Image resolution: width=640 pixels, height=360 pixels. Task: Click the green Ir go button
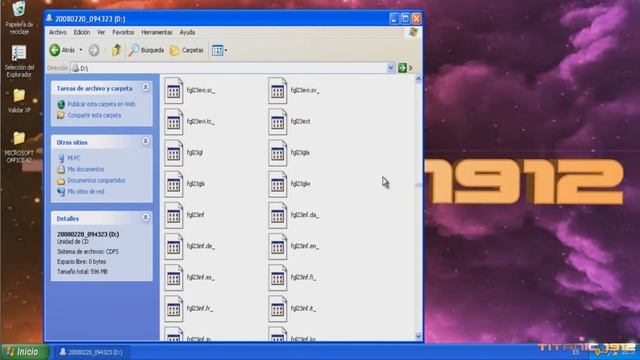click(402, 68)
